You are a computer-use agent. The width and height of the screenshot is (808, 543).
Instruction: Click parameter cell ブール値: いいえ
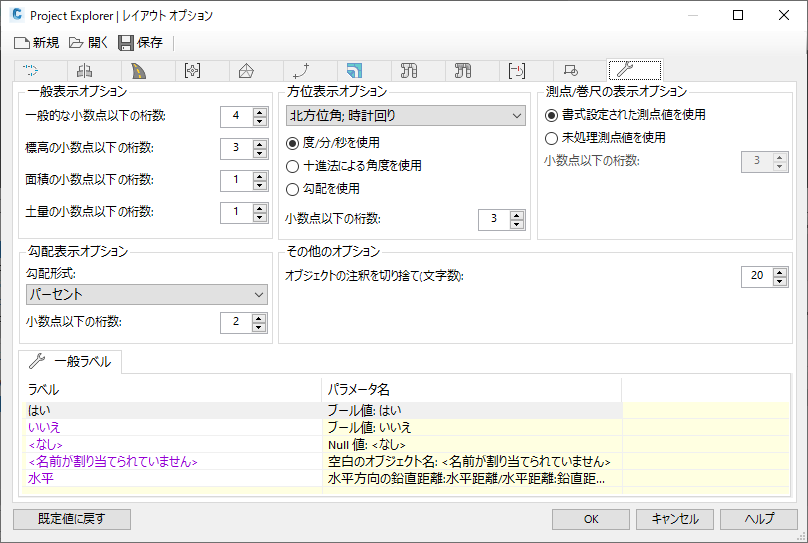[x=472, y=428]
